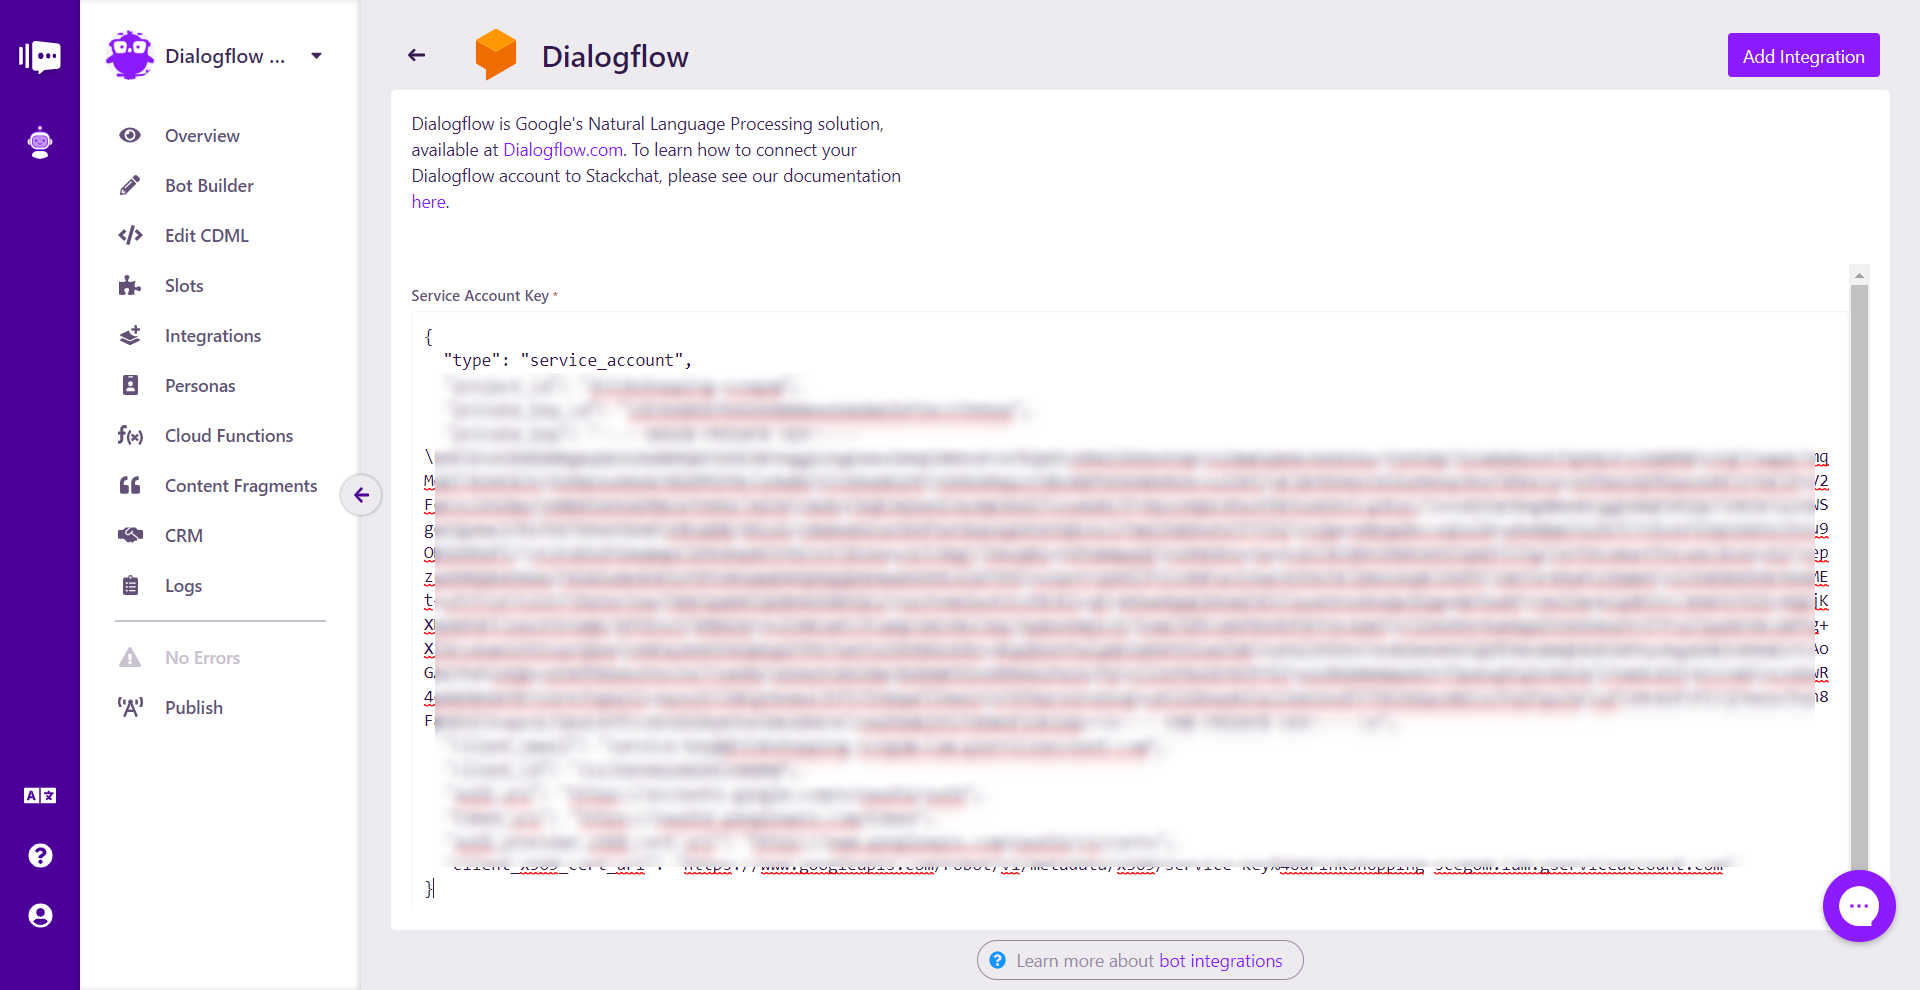Click the No Errors warning triangle icon
The height and width of the screenshot is (990, 1920).
130,657
